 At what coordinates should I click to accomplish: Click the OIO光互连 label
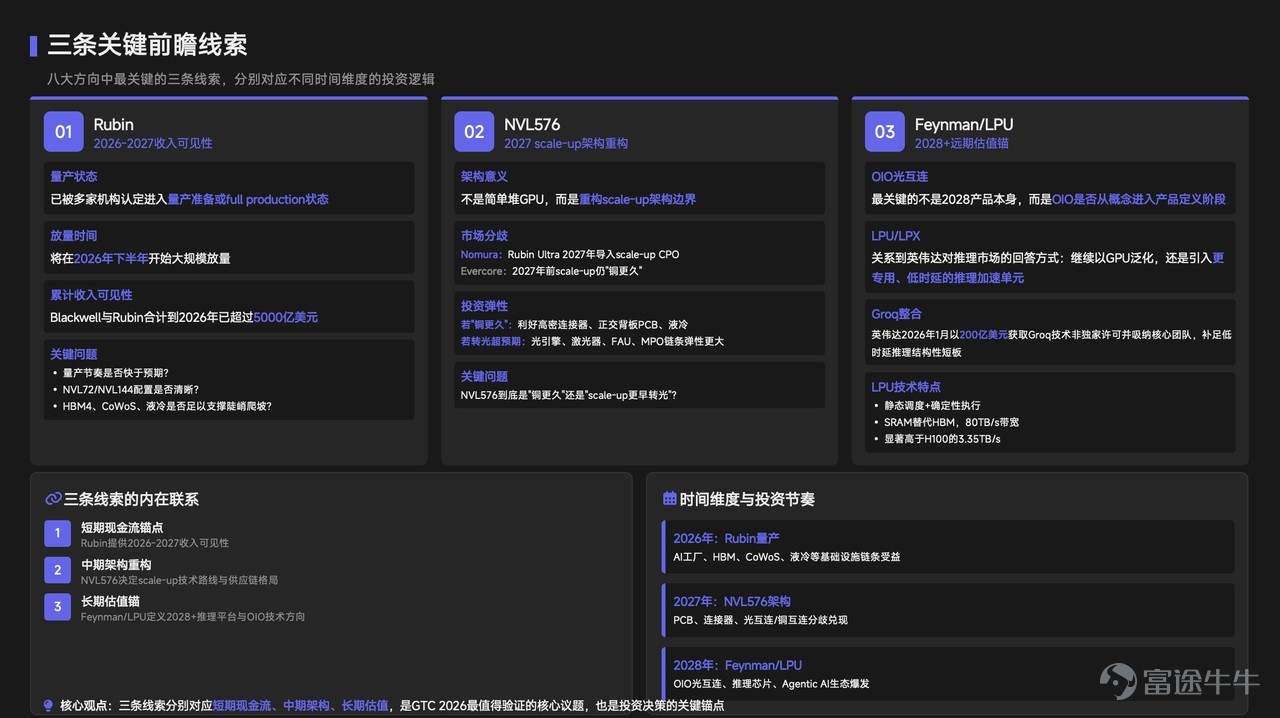[900, 176]
